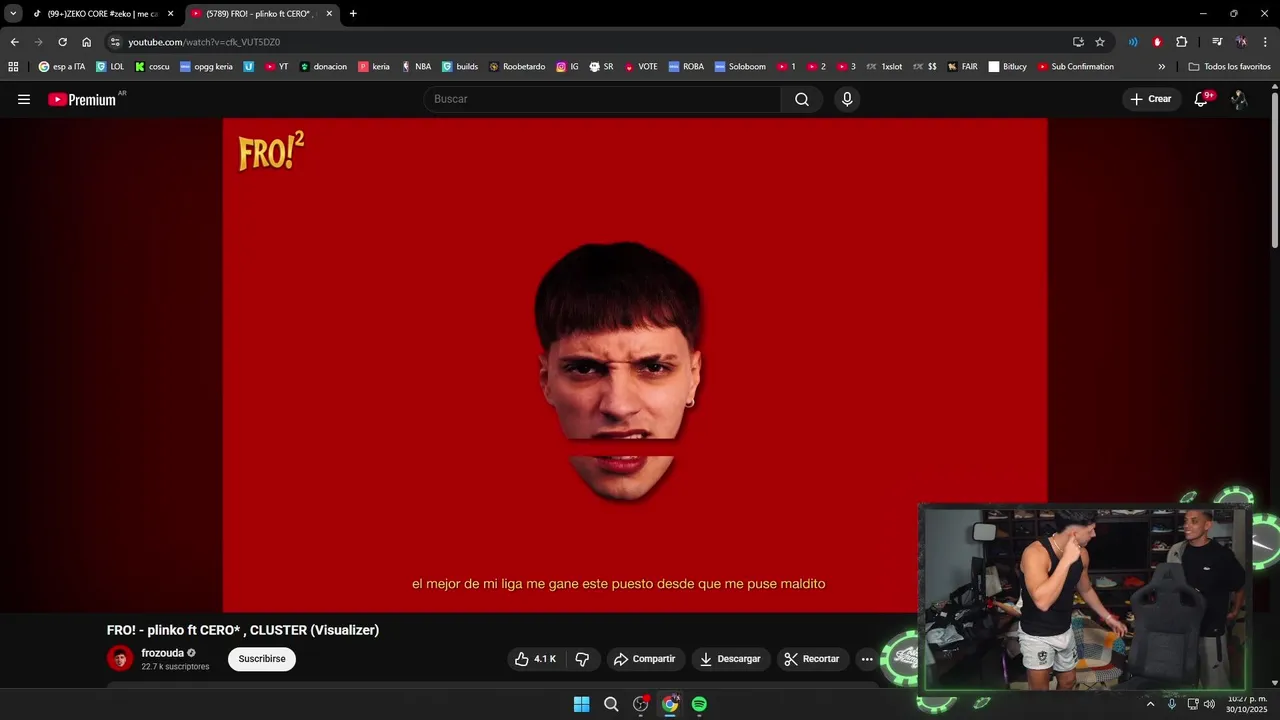This screenshot has height=720, width=1280.
Task: Open the 'esp a ITA' bookmark
Action: pos(62,67)
